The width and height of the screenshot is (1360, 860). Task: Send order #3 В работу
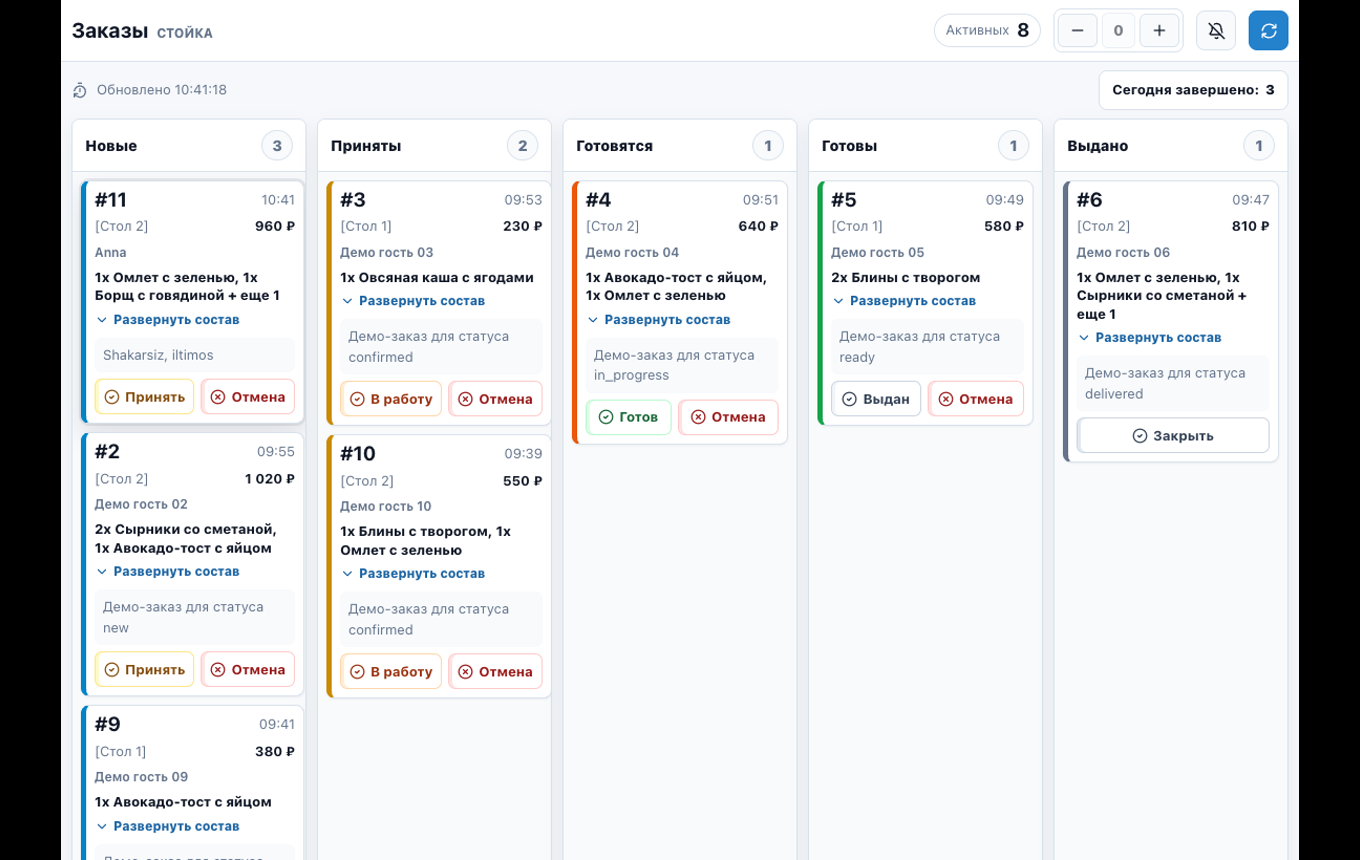point(391,399)
